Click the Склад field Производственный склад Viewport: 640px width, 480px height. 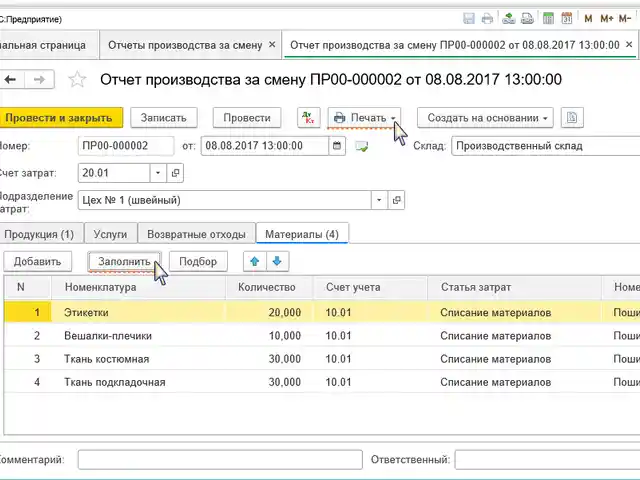coord(546,146)
